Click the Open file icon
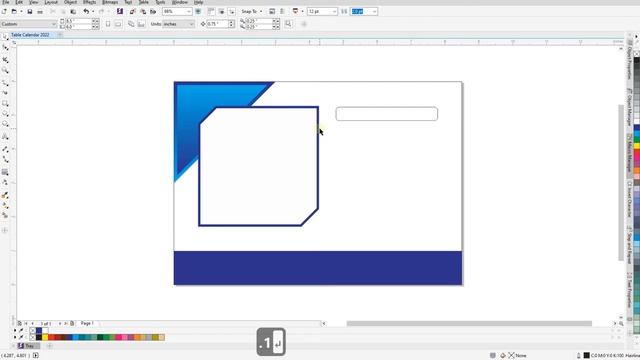Screen dimensions: 640x360 [14, 11]
